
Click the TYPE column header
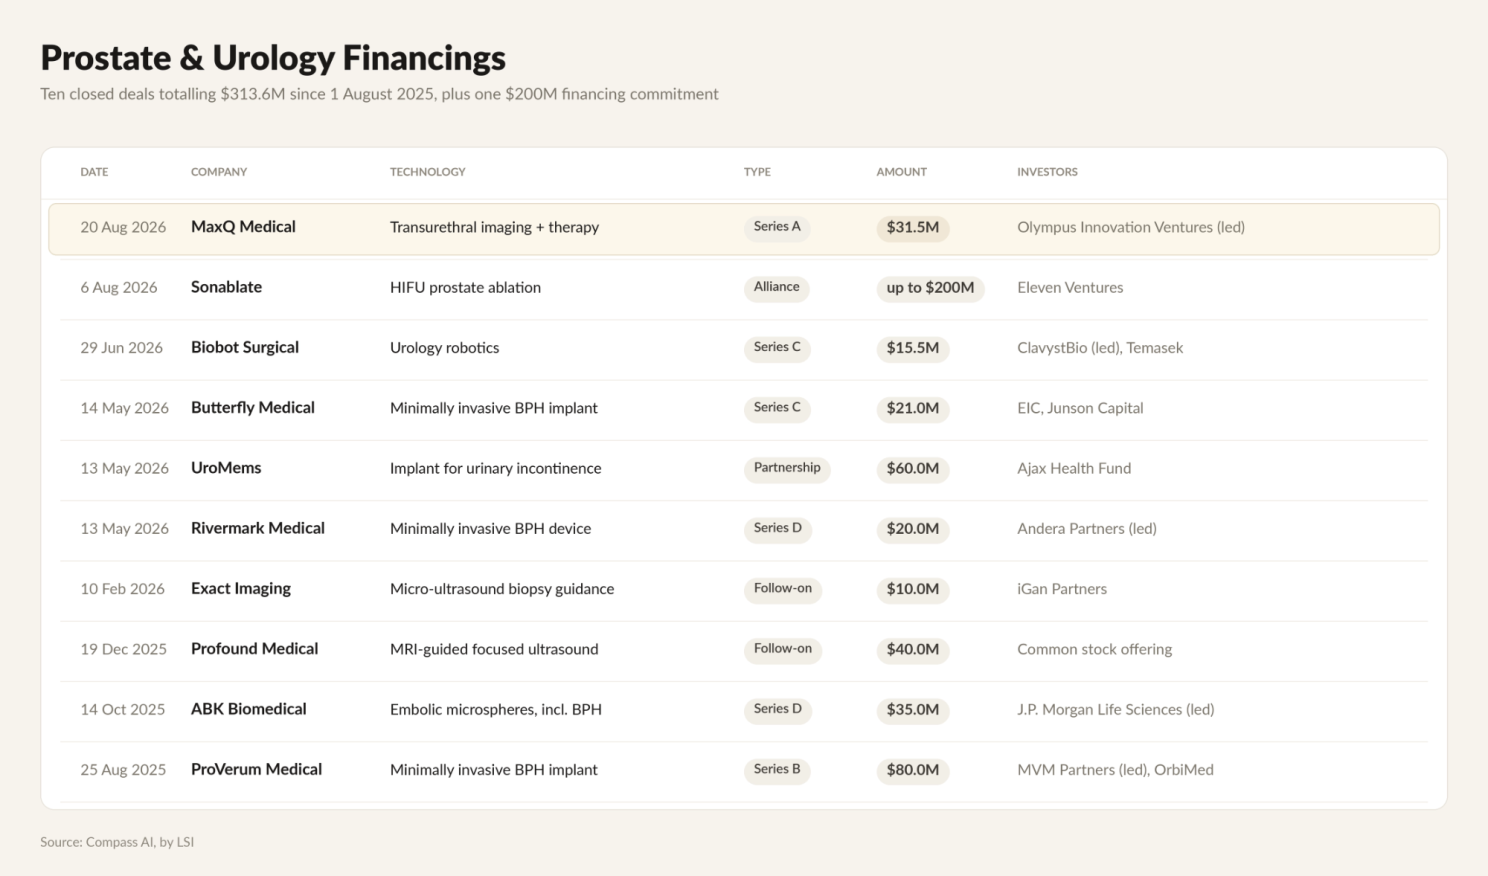[757, 172]
